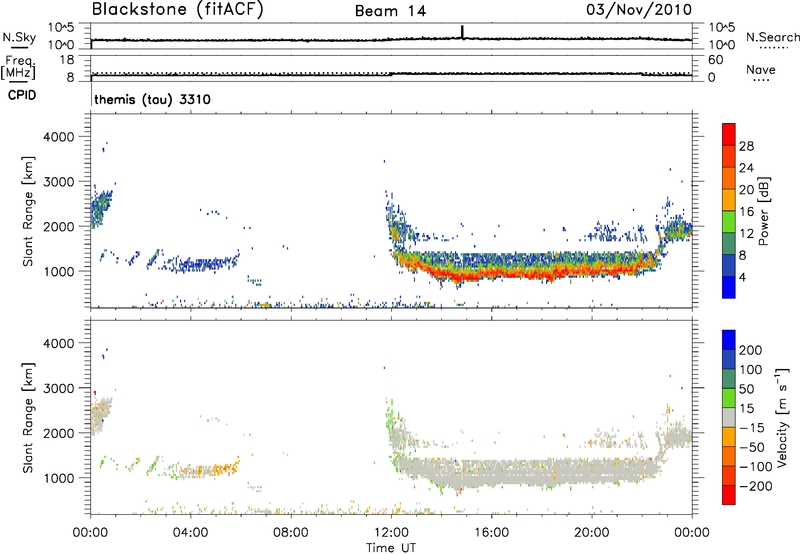Viewport: 800px width, 554px height.
Task: Click the 'Time UT' axis title
Action: pos(391,548)
